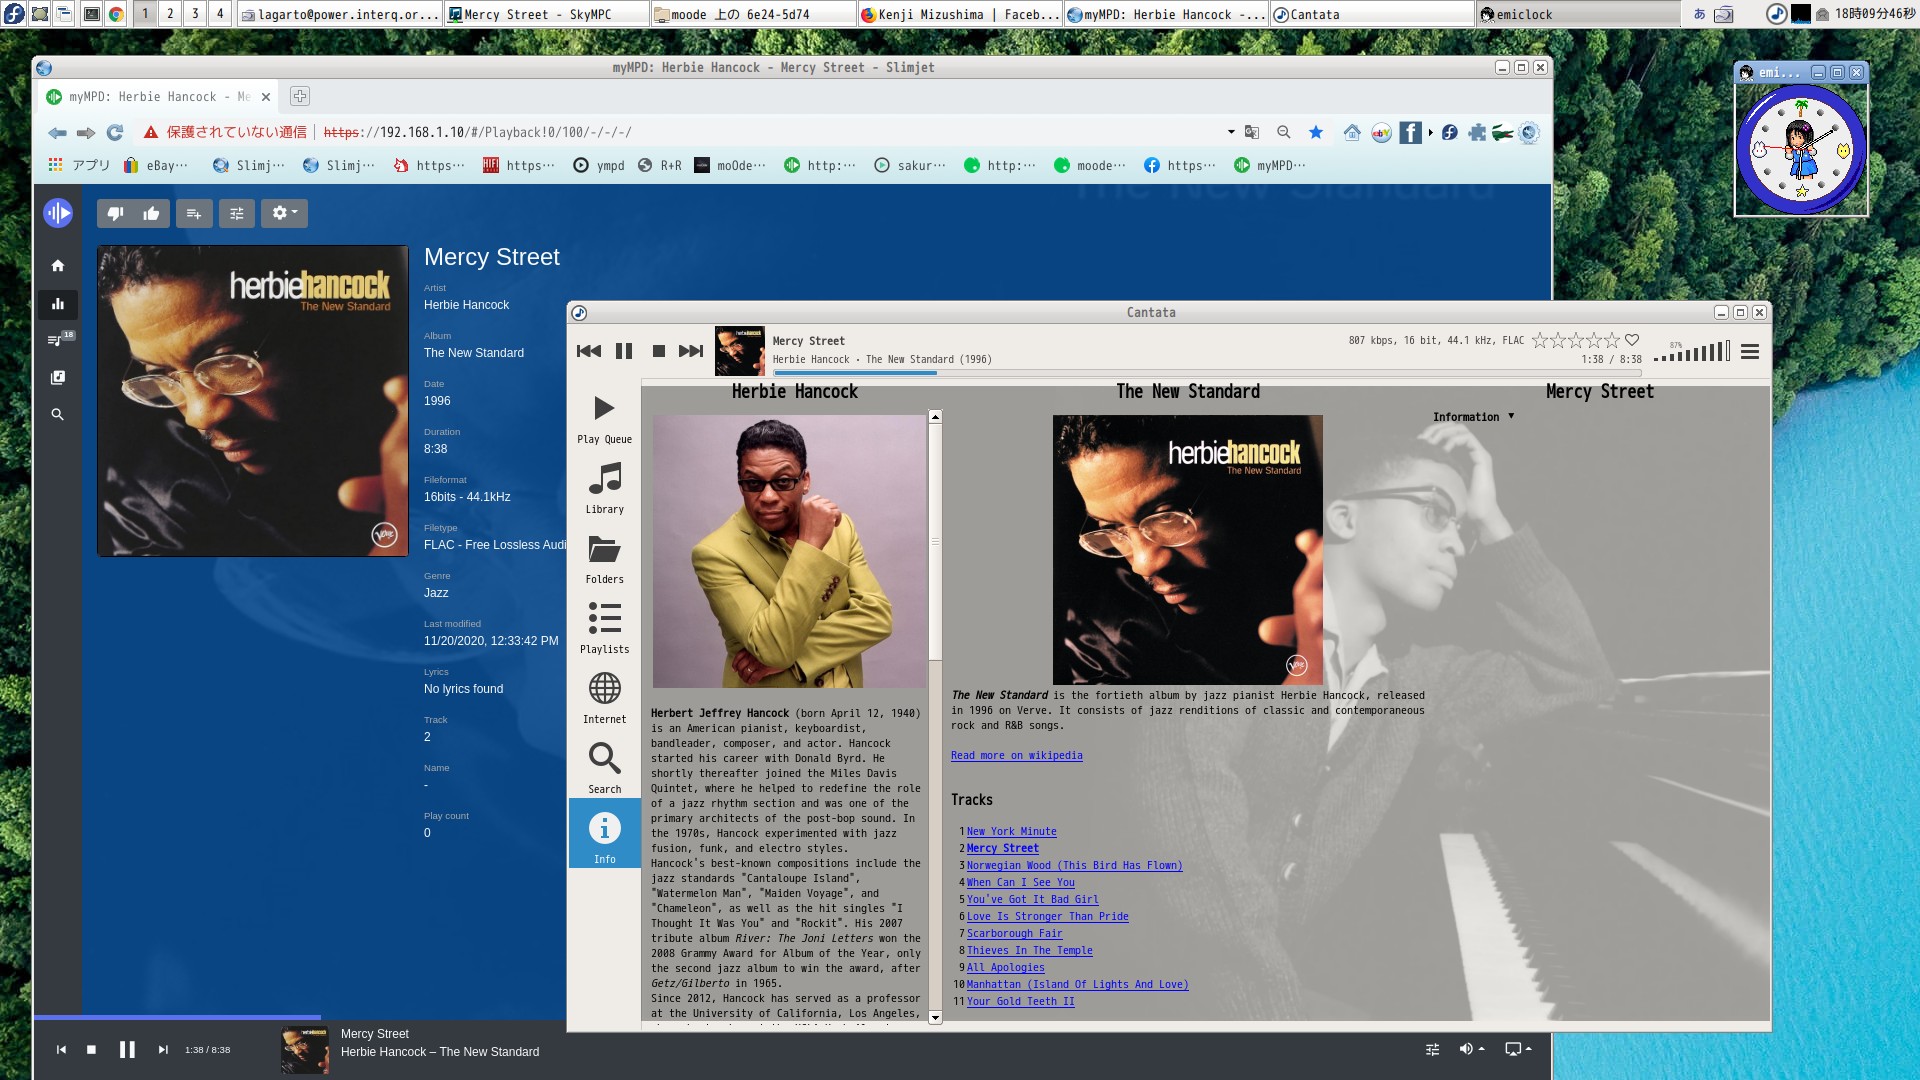Toggle the heart favorite in Cantata

pos(1632,340)
